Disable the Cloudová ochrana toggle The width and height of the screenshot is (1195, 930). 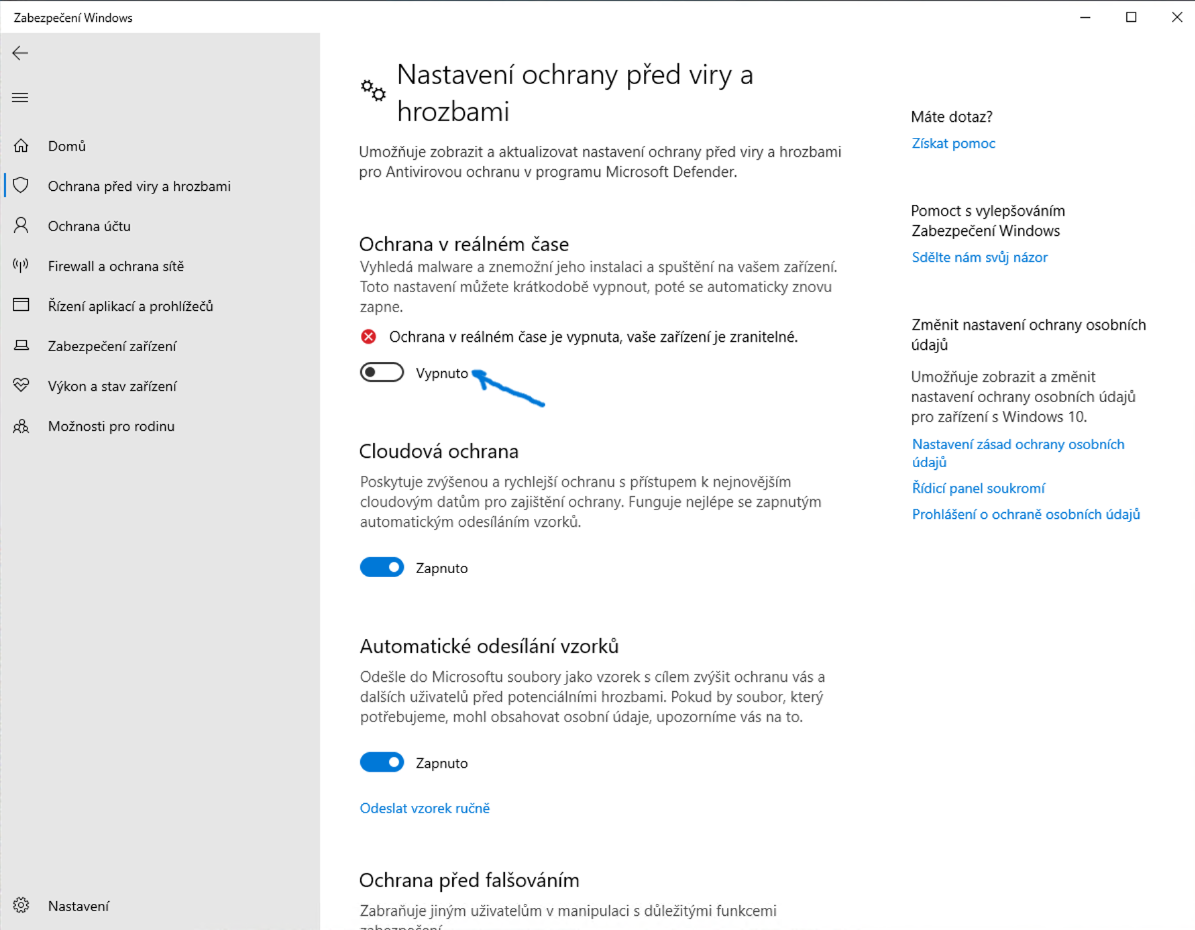click(x=382, y=568)
